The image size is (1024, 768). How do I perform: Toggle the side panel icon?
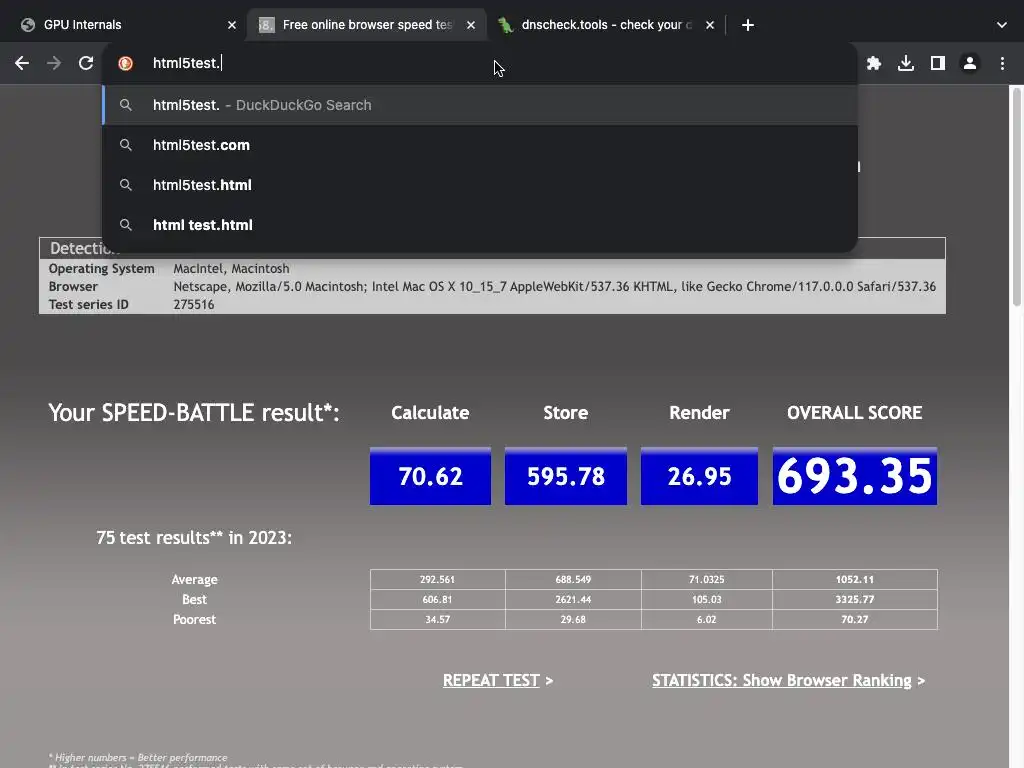[938, 63]
